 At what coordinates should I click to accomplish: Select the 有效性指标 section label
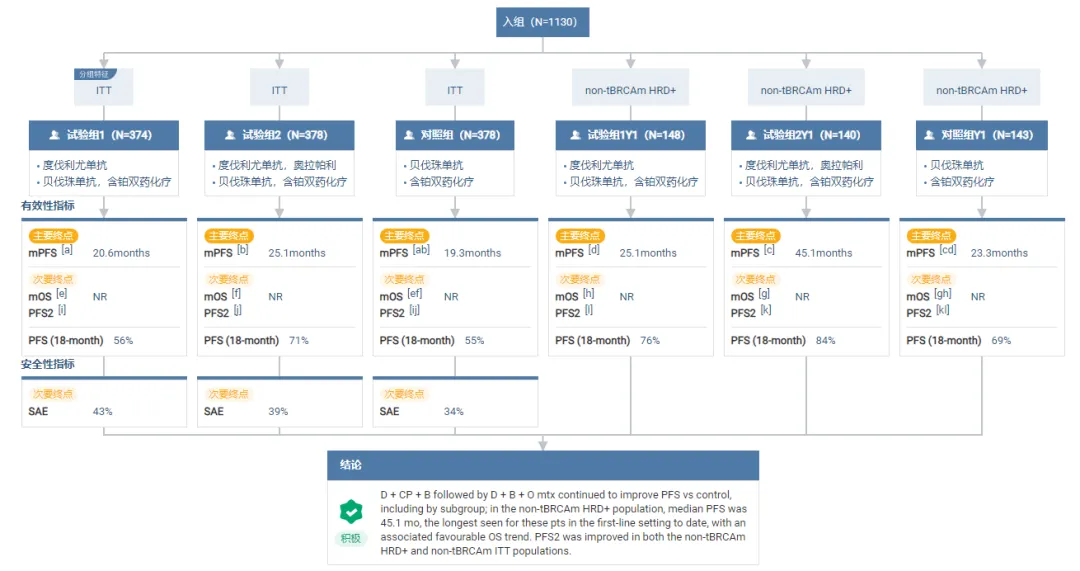tap(48, 205)
